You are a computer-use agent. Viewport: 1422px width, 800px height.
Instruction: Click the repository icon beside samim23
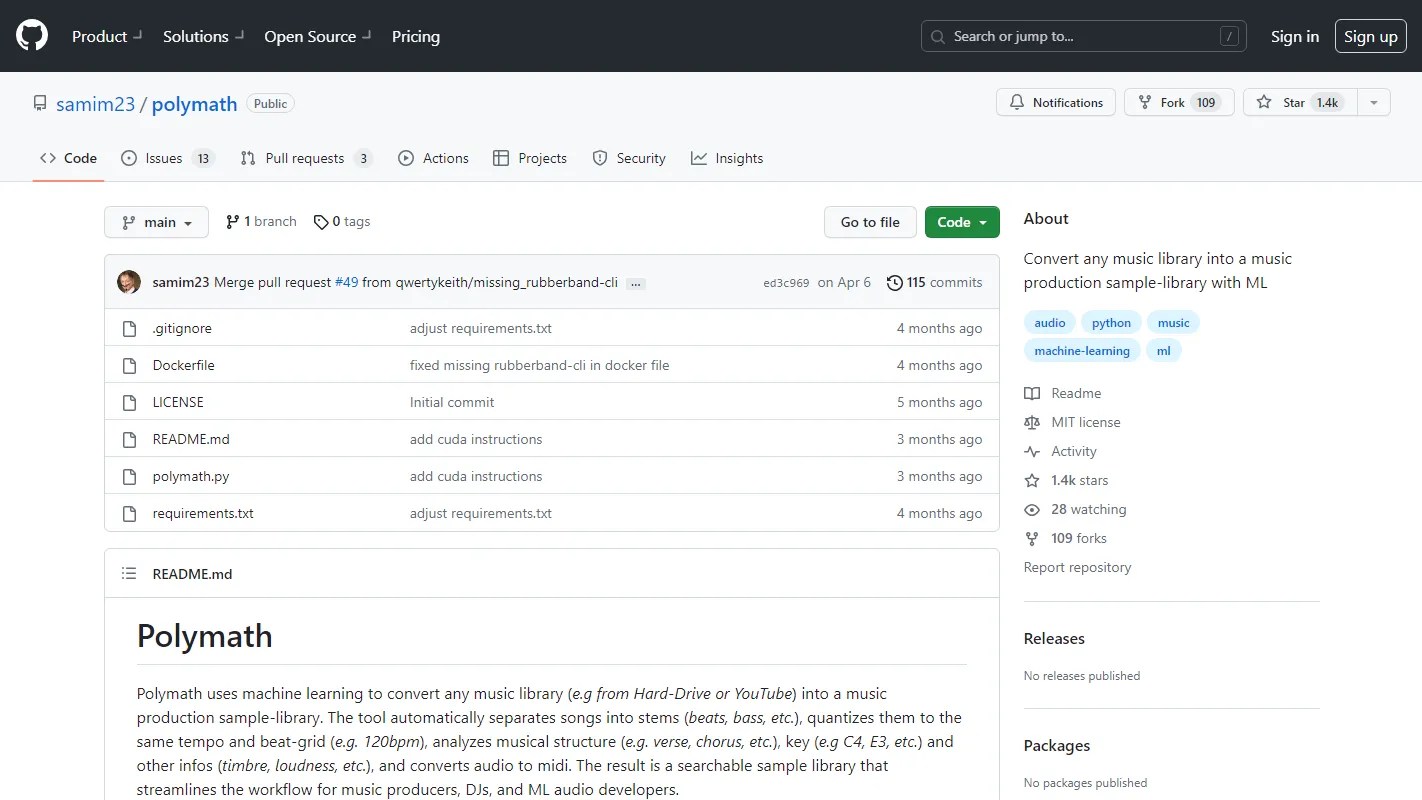40,103
